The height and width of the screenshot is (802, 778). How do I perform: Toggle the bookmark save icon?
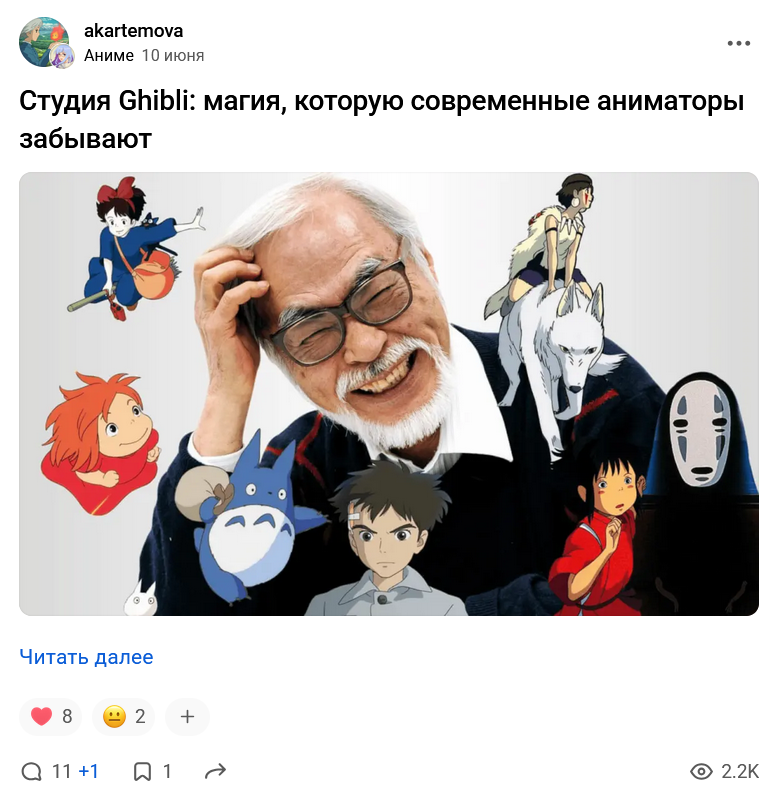tap(142, 771)
